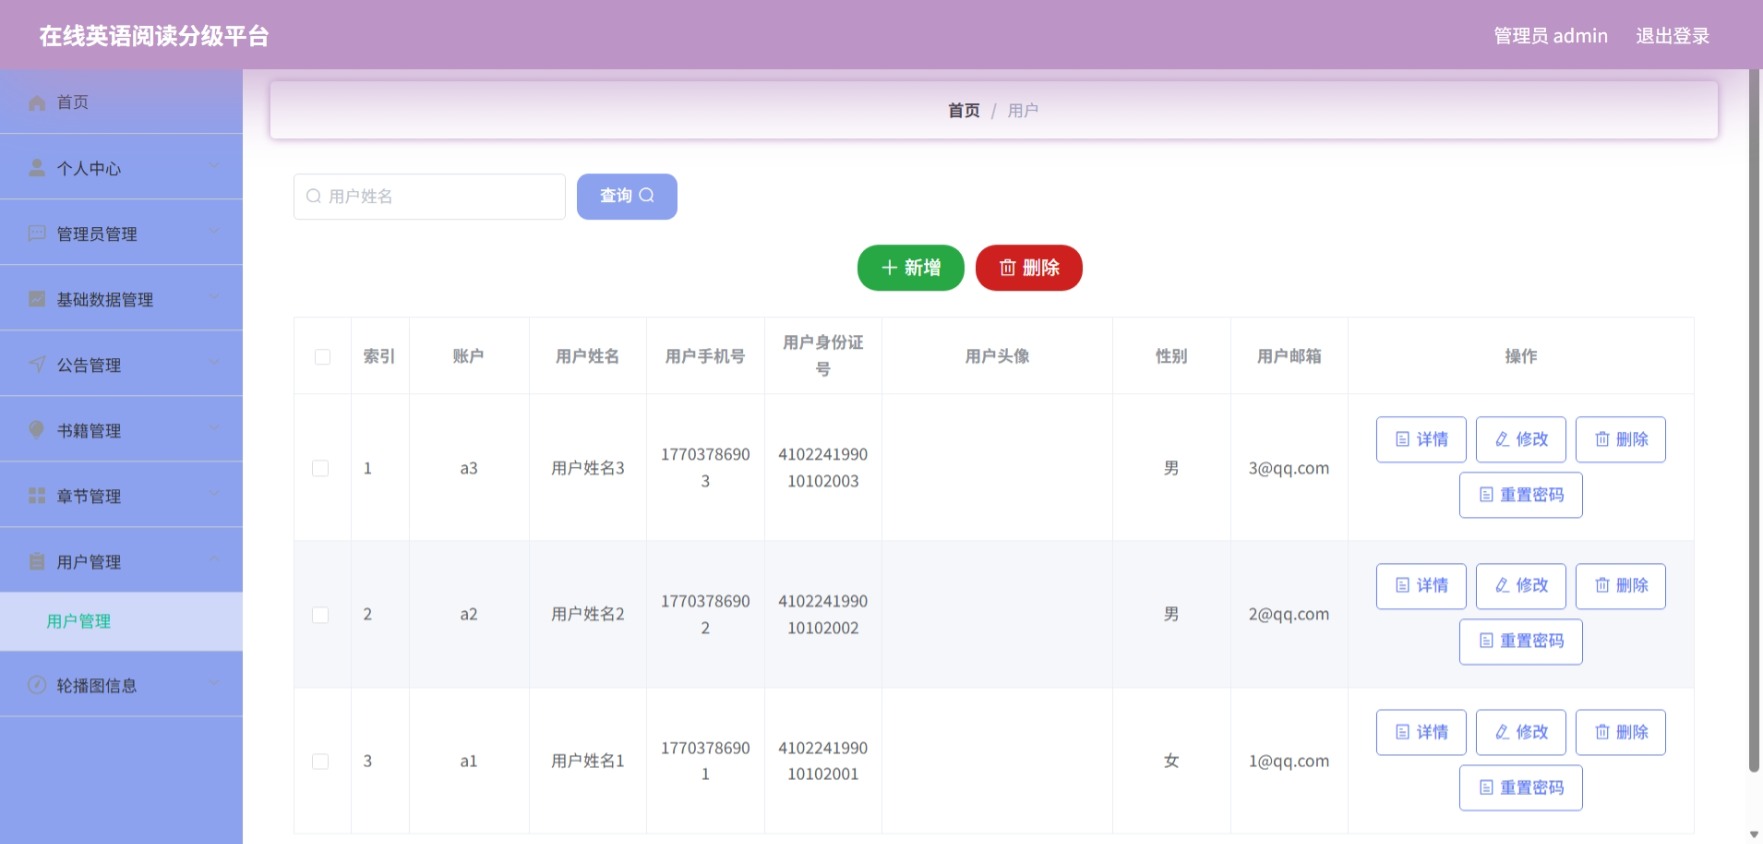Click the search icon on 查询 button
The width and height of the screenshot is (1763, 844).
(647, 196)
